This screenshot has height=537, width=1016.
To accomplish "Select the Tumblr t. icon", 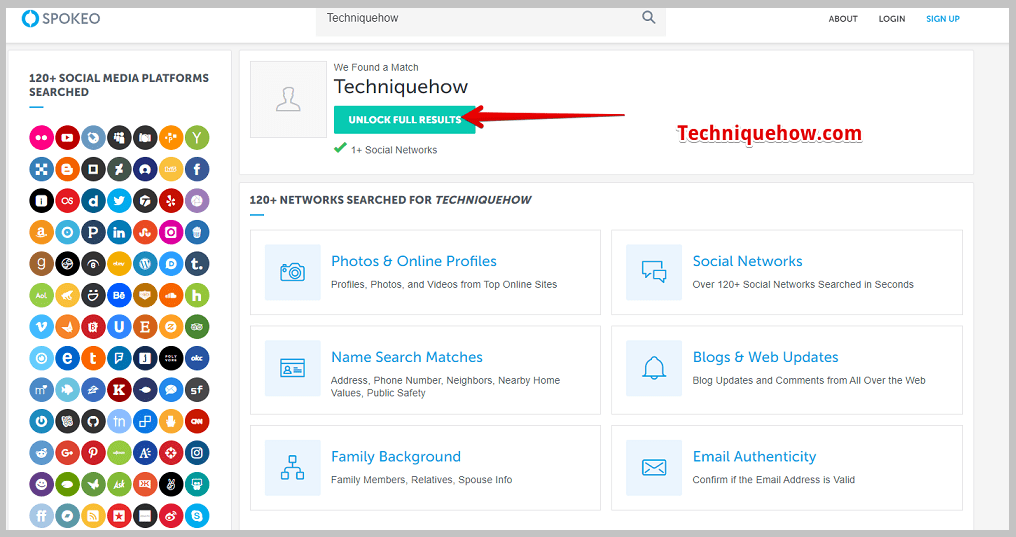I will point(197,264).
